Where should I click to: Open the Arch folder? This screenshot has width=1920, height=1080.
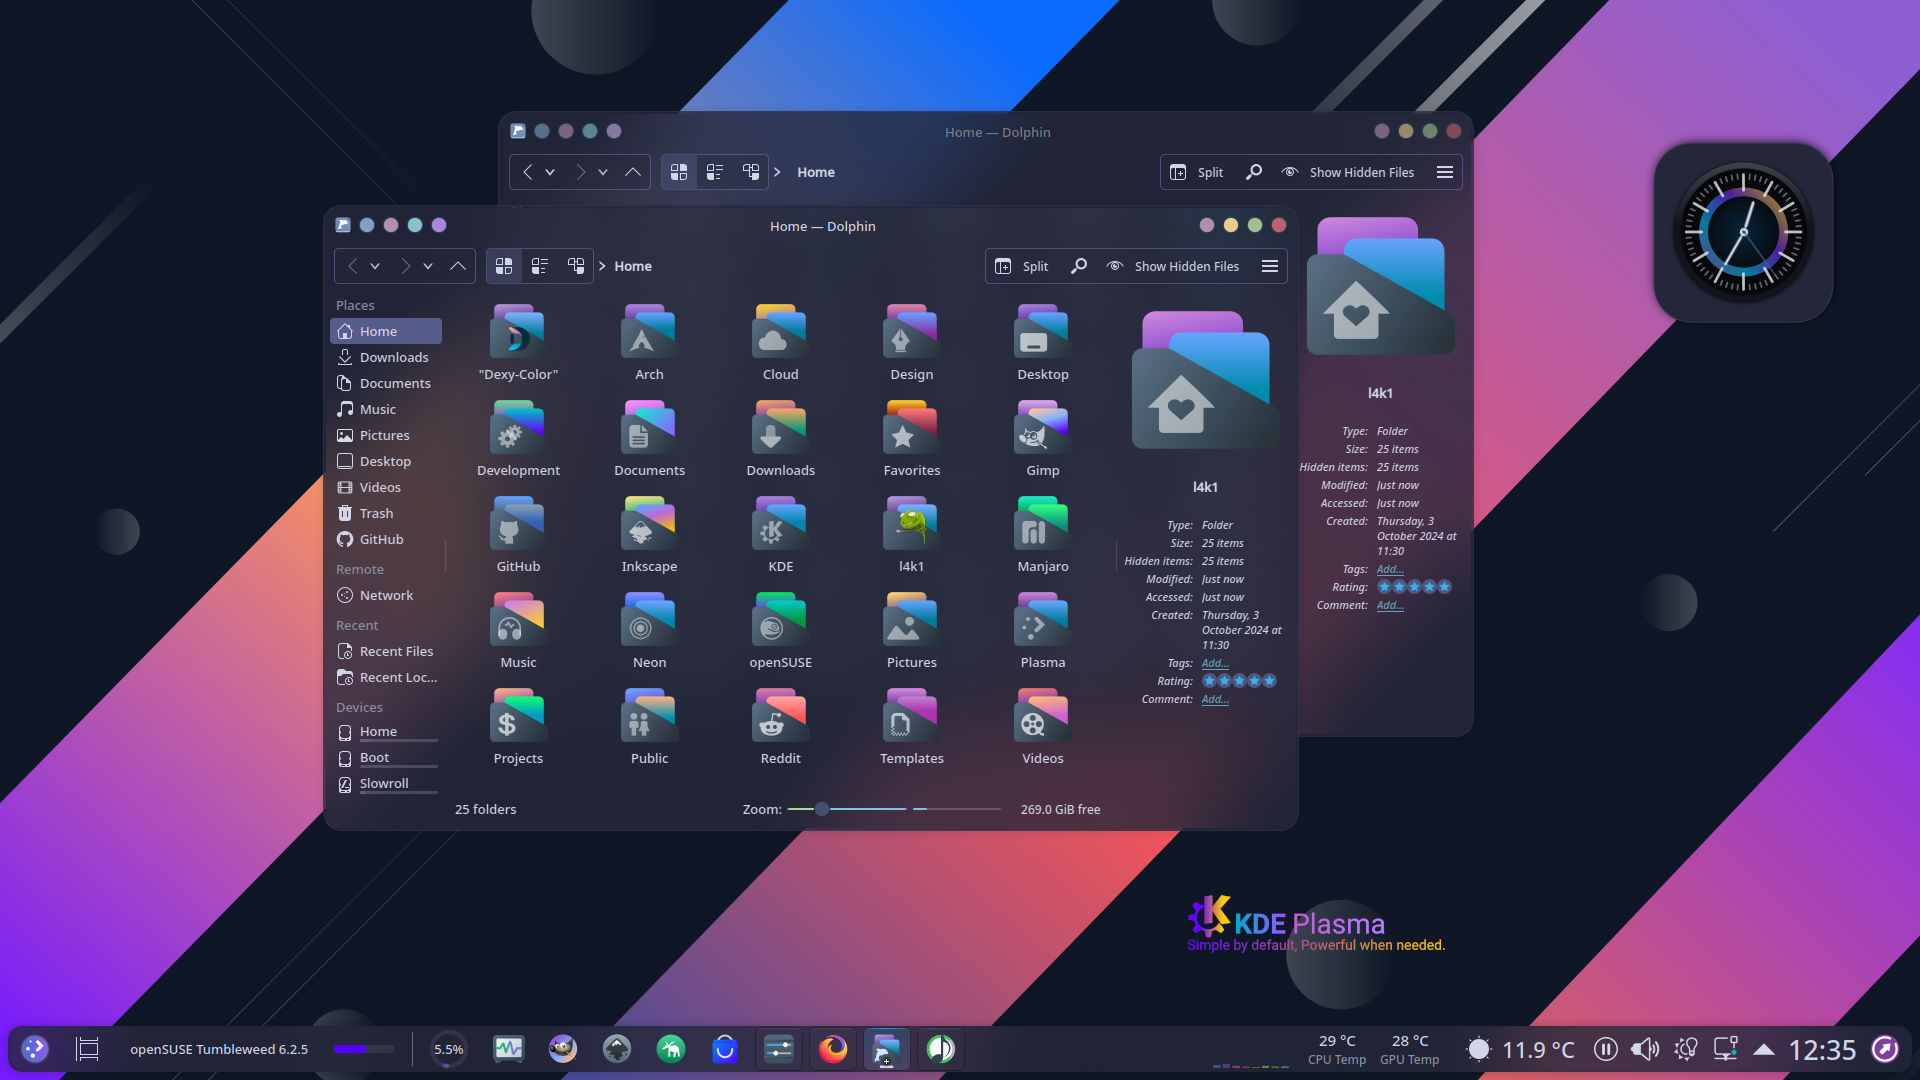click(649, 343)
